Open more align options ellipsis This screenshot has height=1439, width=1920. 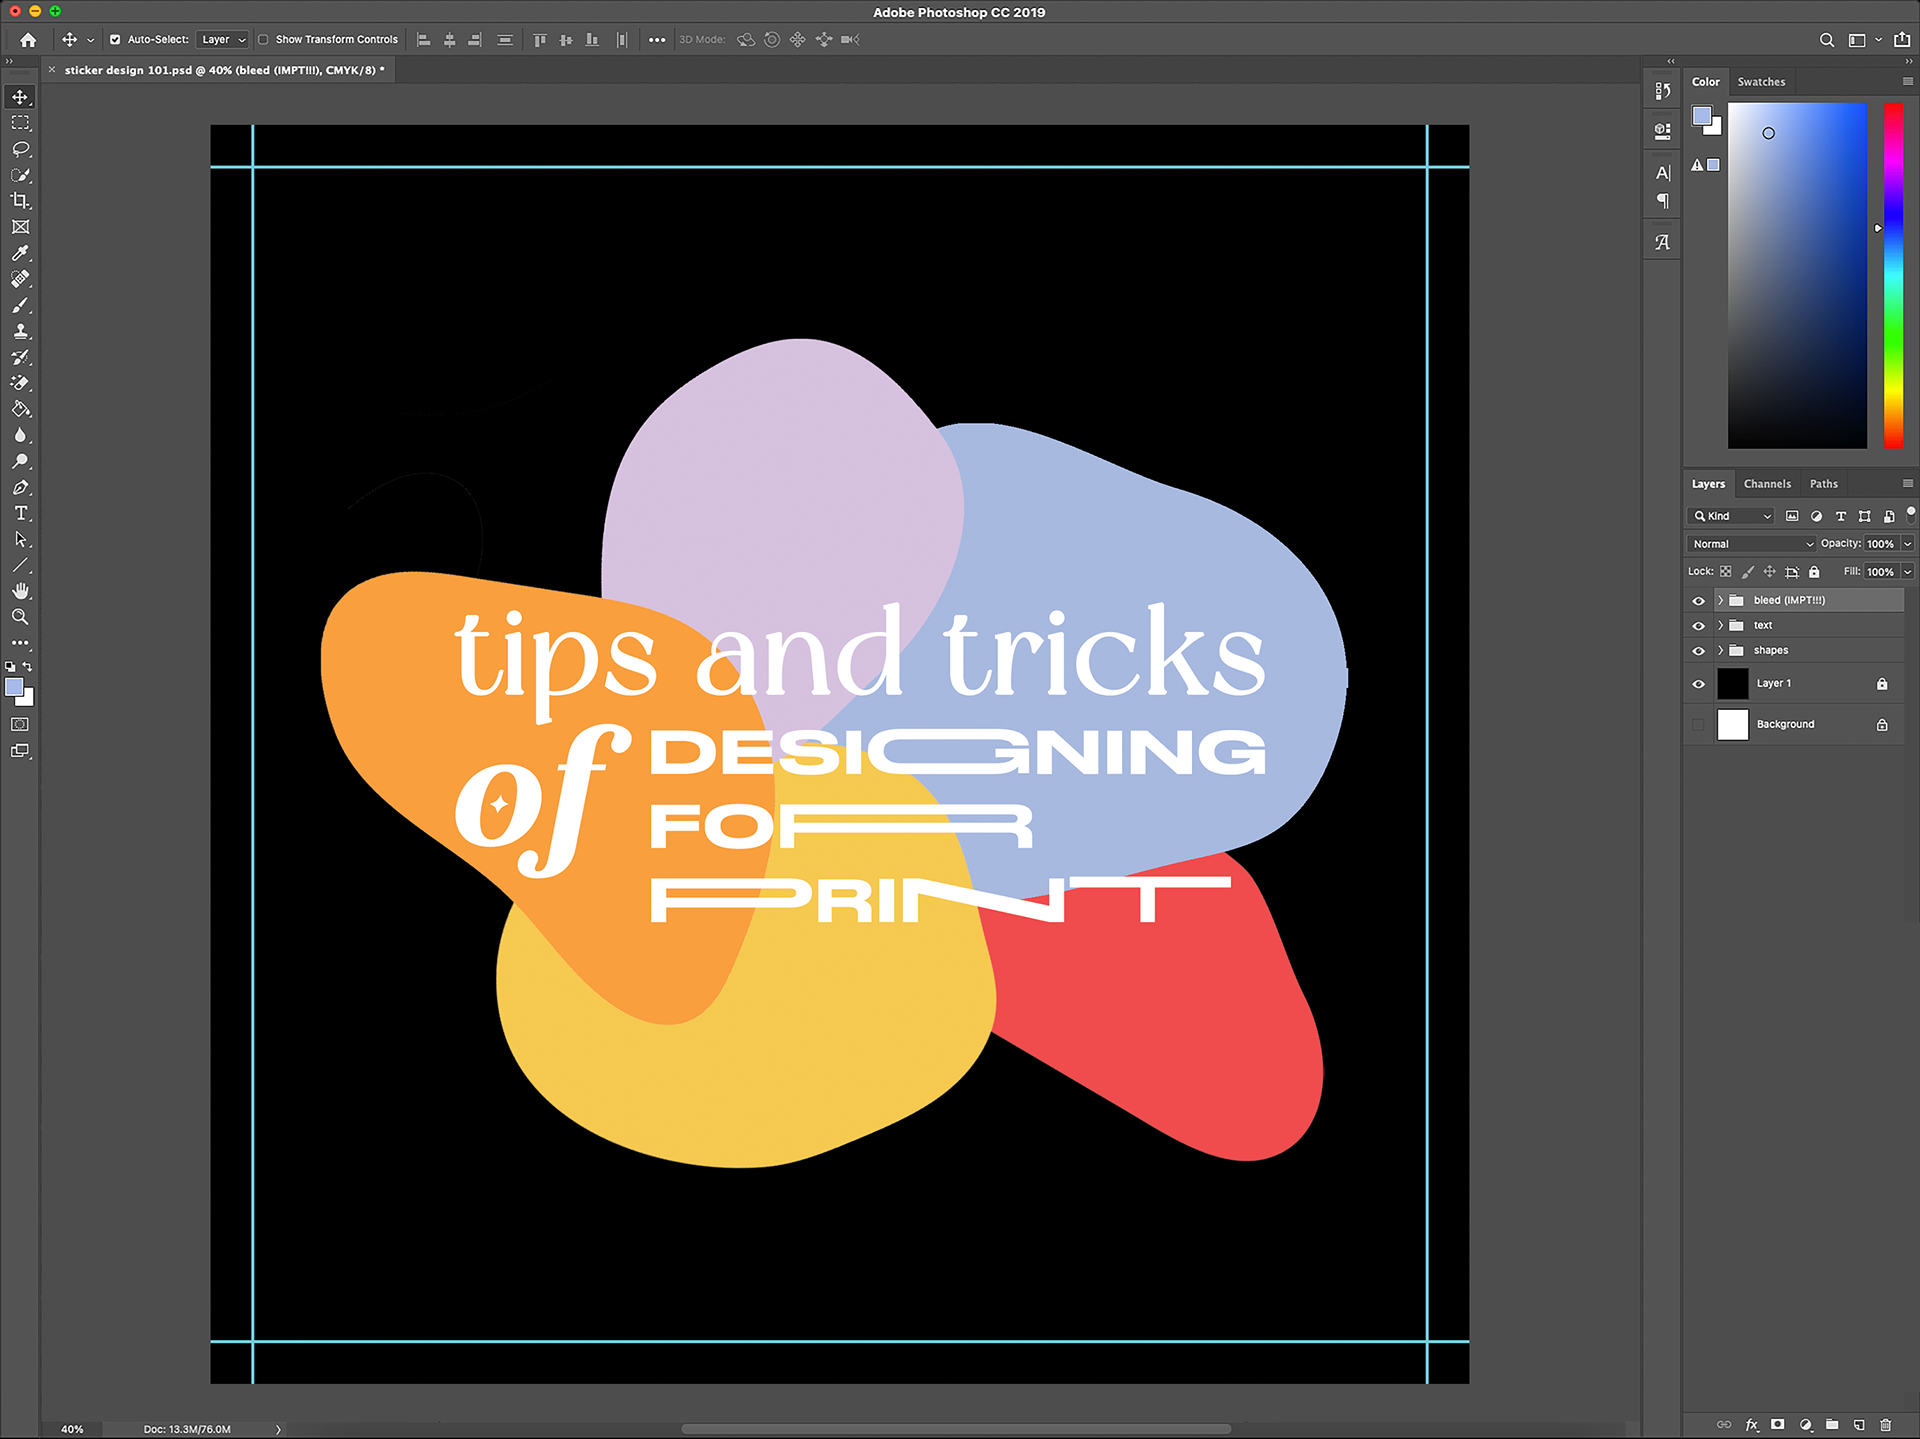656,40
